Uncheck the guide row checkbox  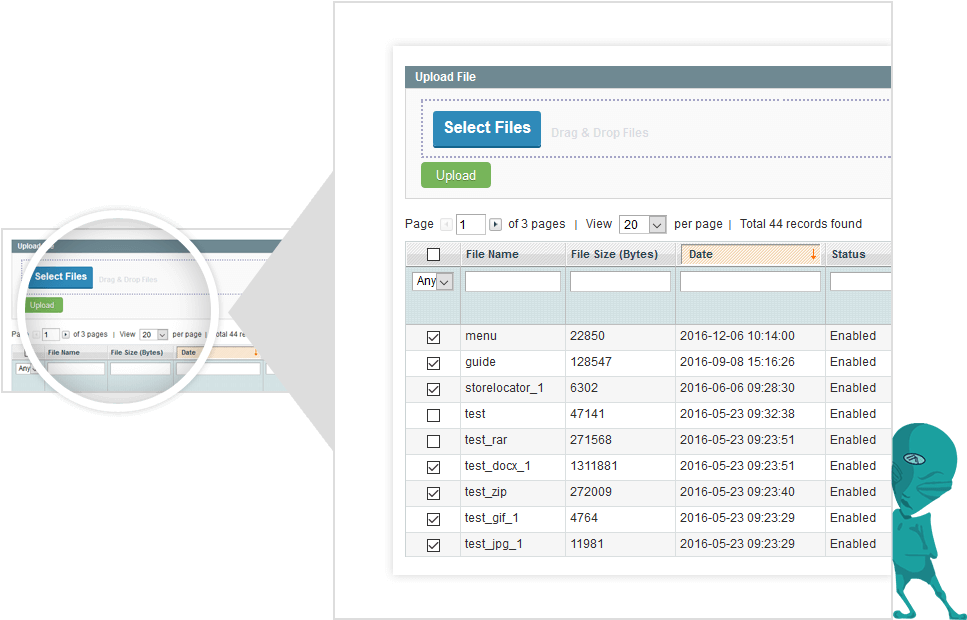[x=433, y=362]
